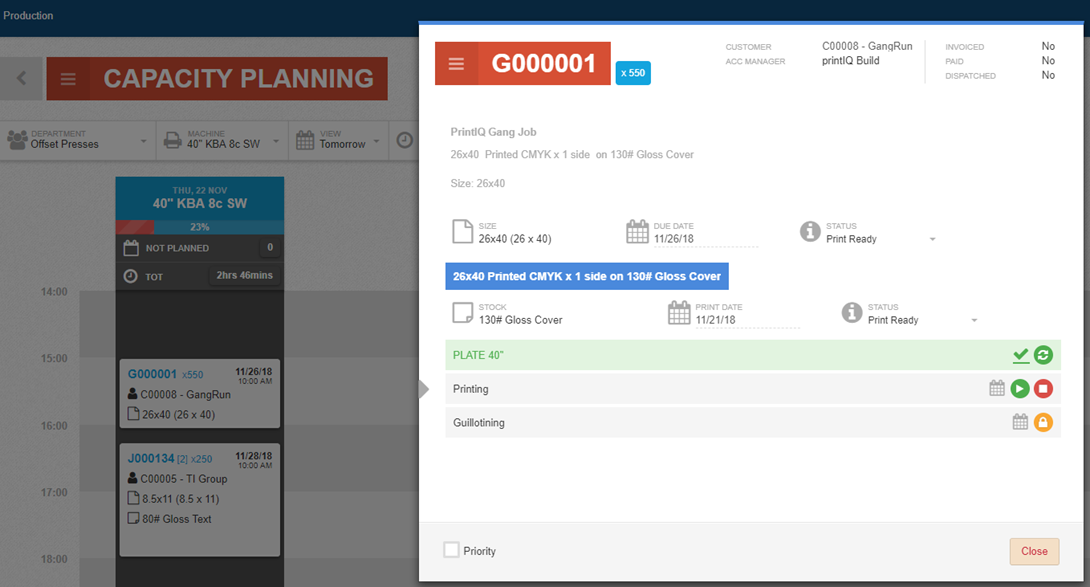This screenshot has width=1090, height=587.
Task: Click the Close button
Action: [1034, 552]
